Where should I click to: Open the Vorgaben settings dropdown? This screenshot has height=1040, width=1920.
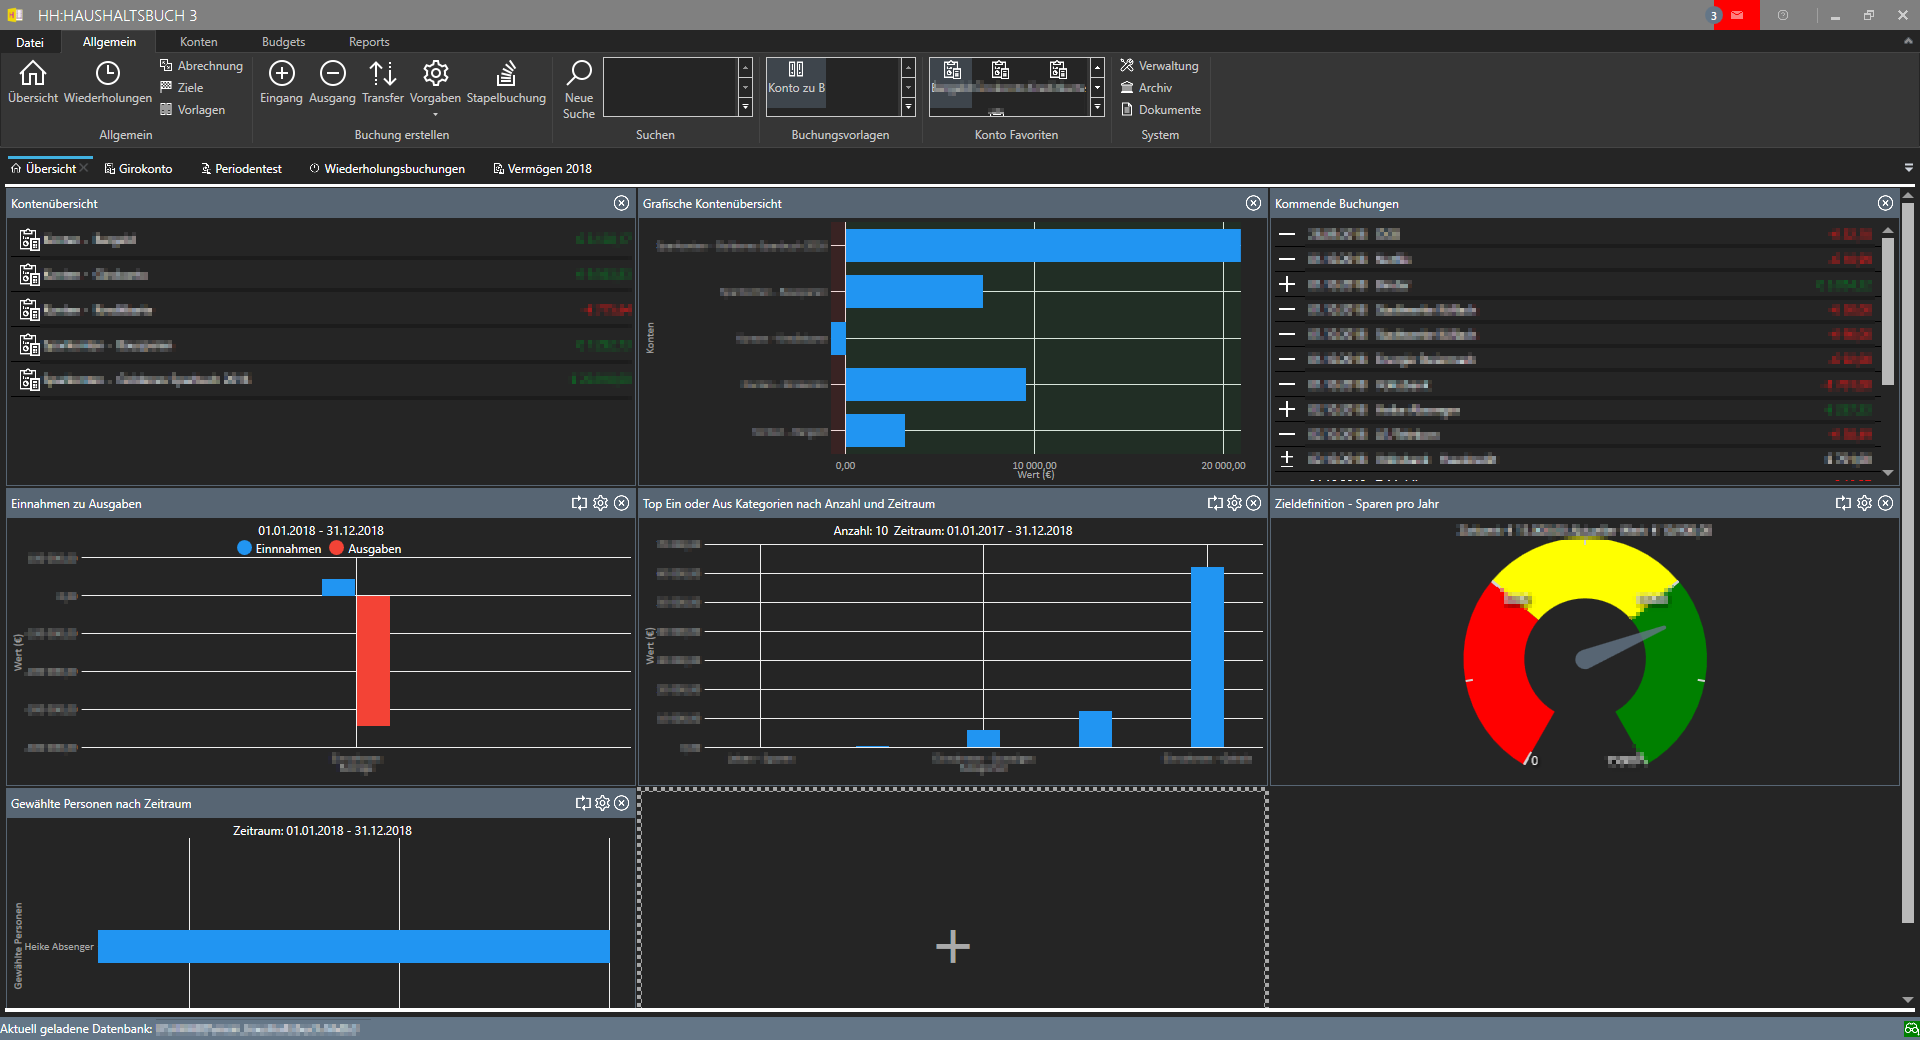click(x=435, y=87)
